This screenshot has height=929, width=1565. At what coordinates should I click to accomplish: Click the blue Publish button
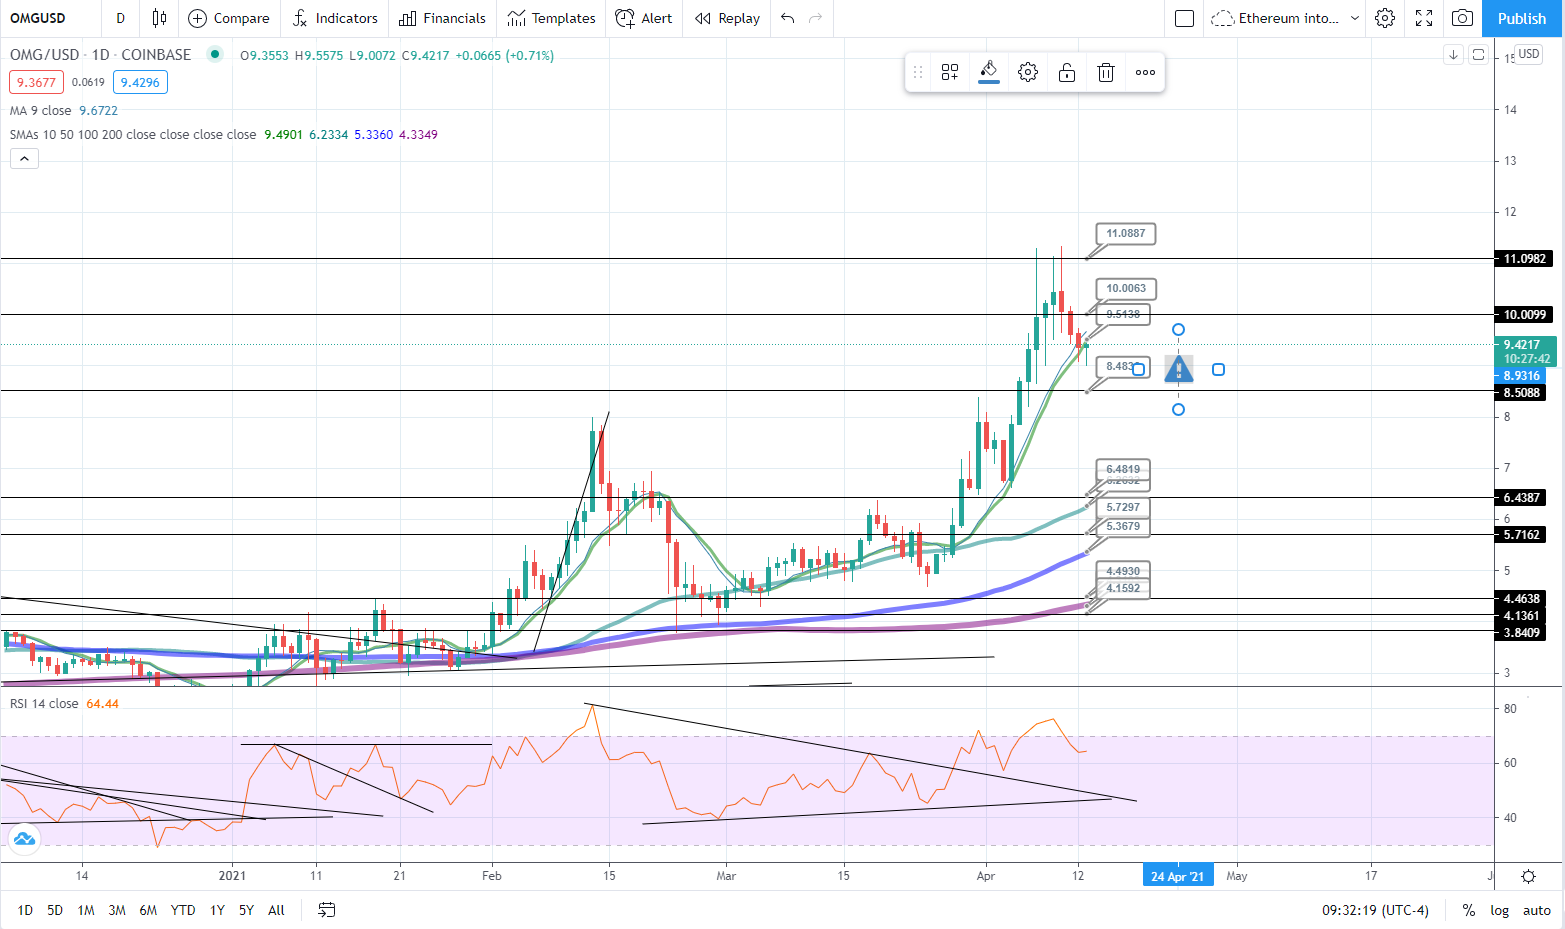click(x=1521, y=18)
